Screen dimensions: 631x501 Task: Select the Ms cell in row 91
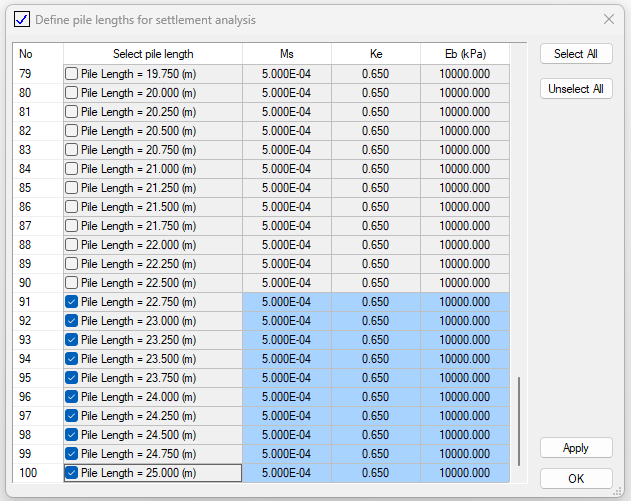[287, 302]
